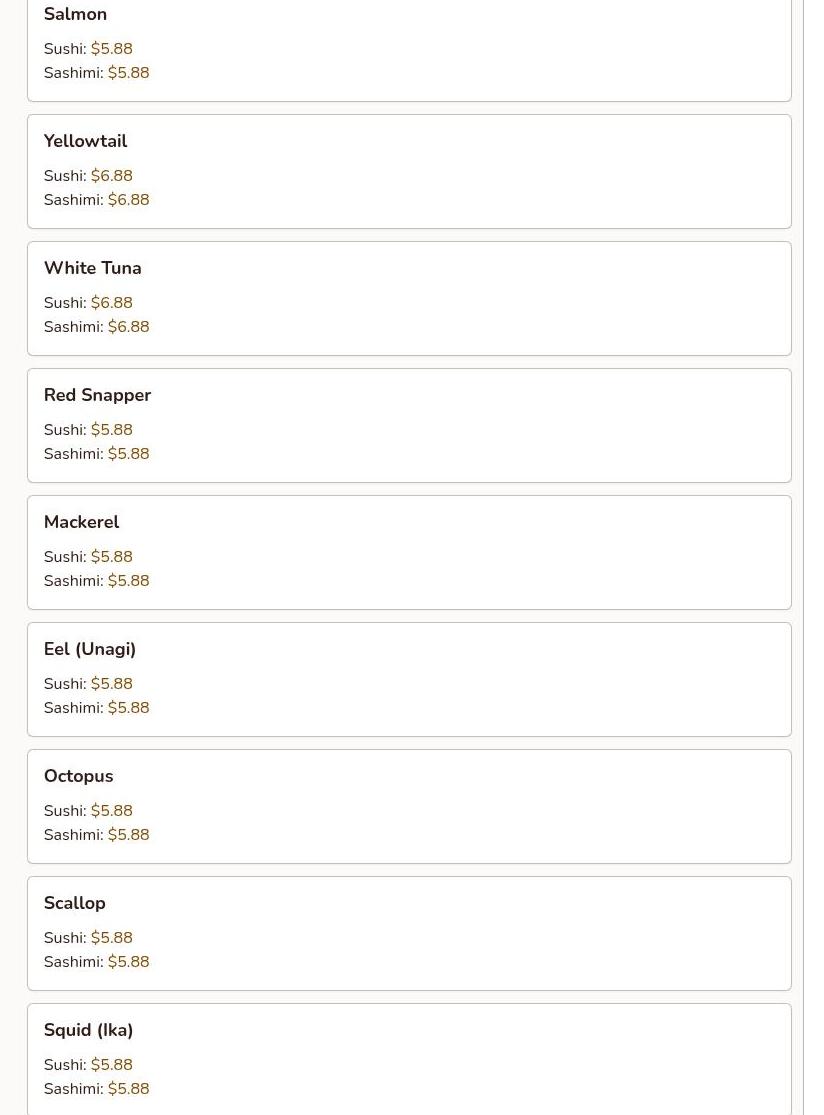Click Eel (Unagi) sashimi price
824x1115 pixels.
129,708
